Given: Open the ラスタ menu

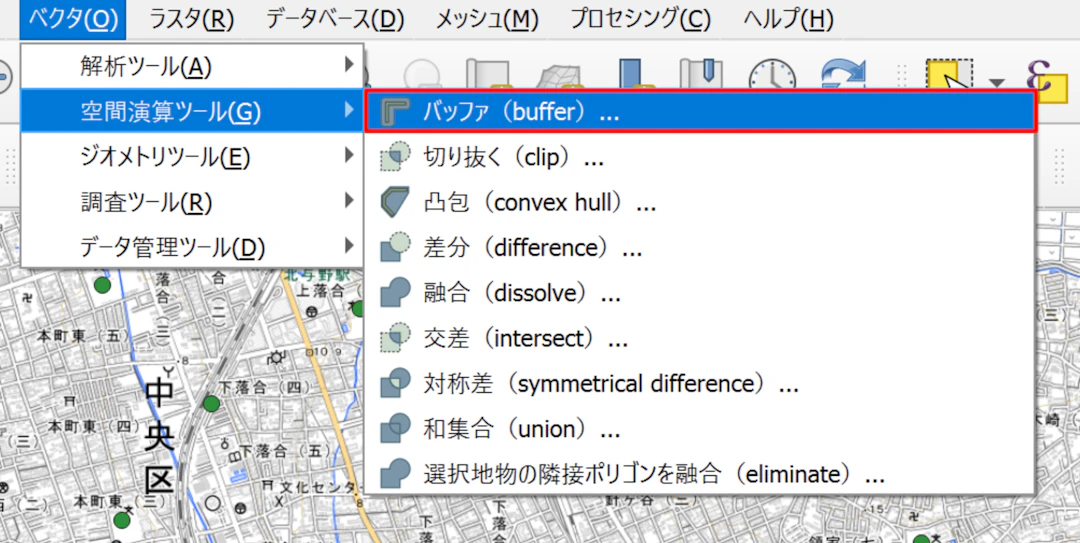Looking at the screenshot, I should point(191,18).
